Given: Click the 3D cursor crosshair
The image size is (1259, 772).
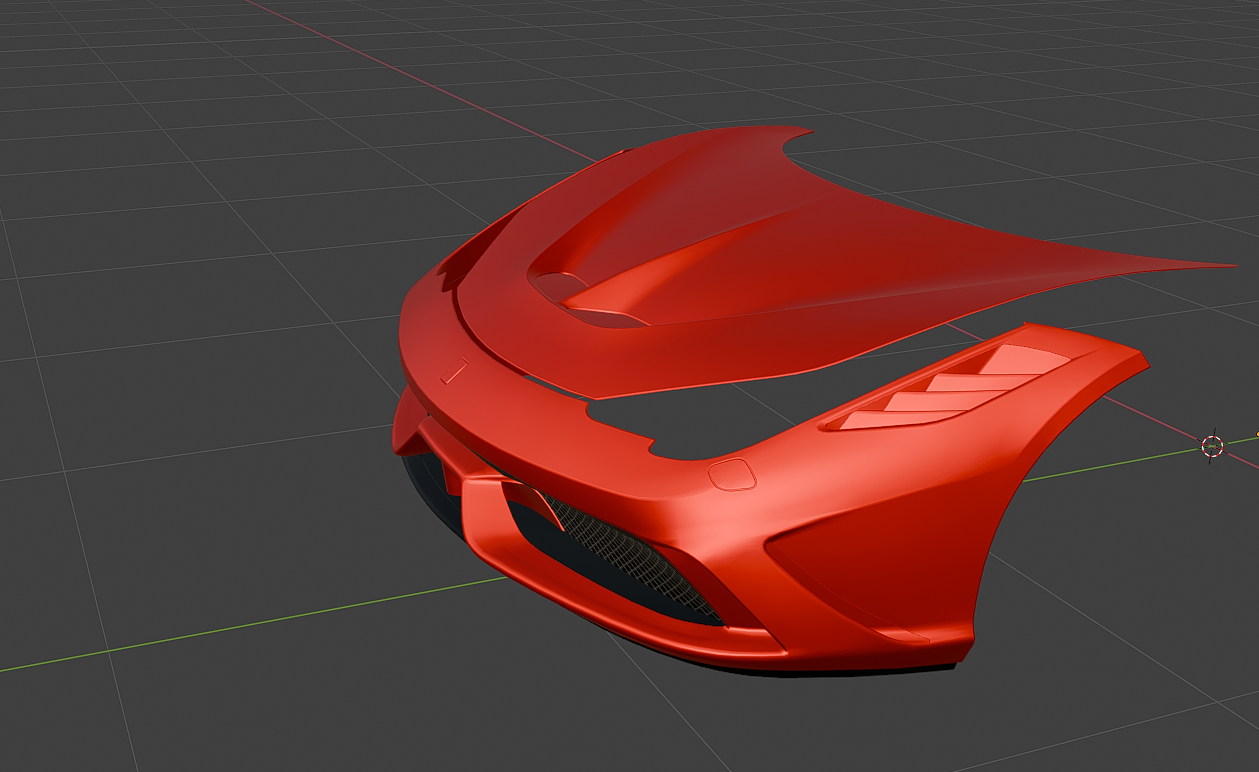Looking at the screenshot, I should tap(1212, 446).
